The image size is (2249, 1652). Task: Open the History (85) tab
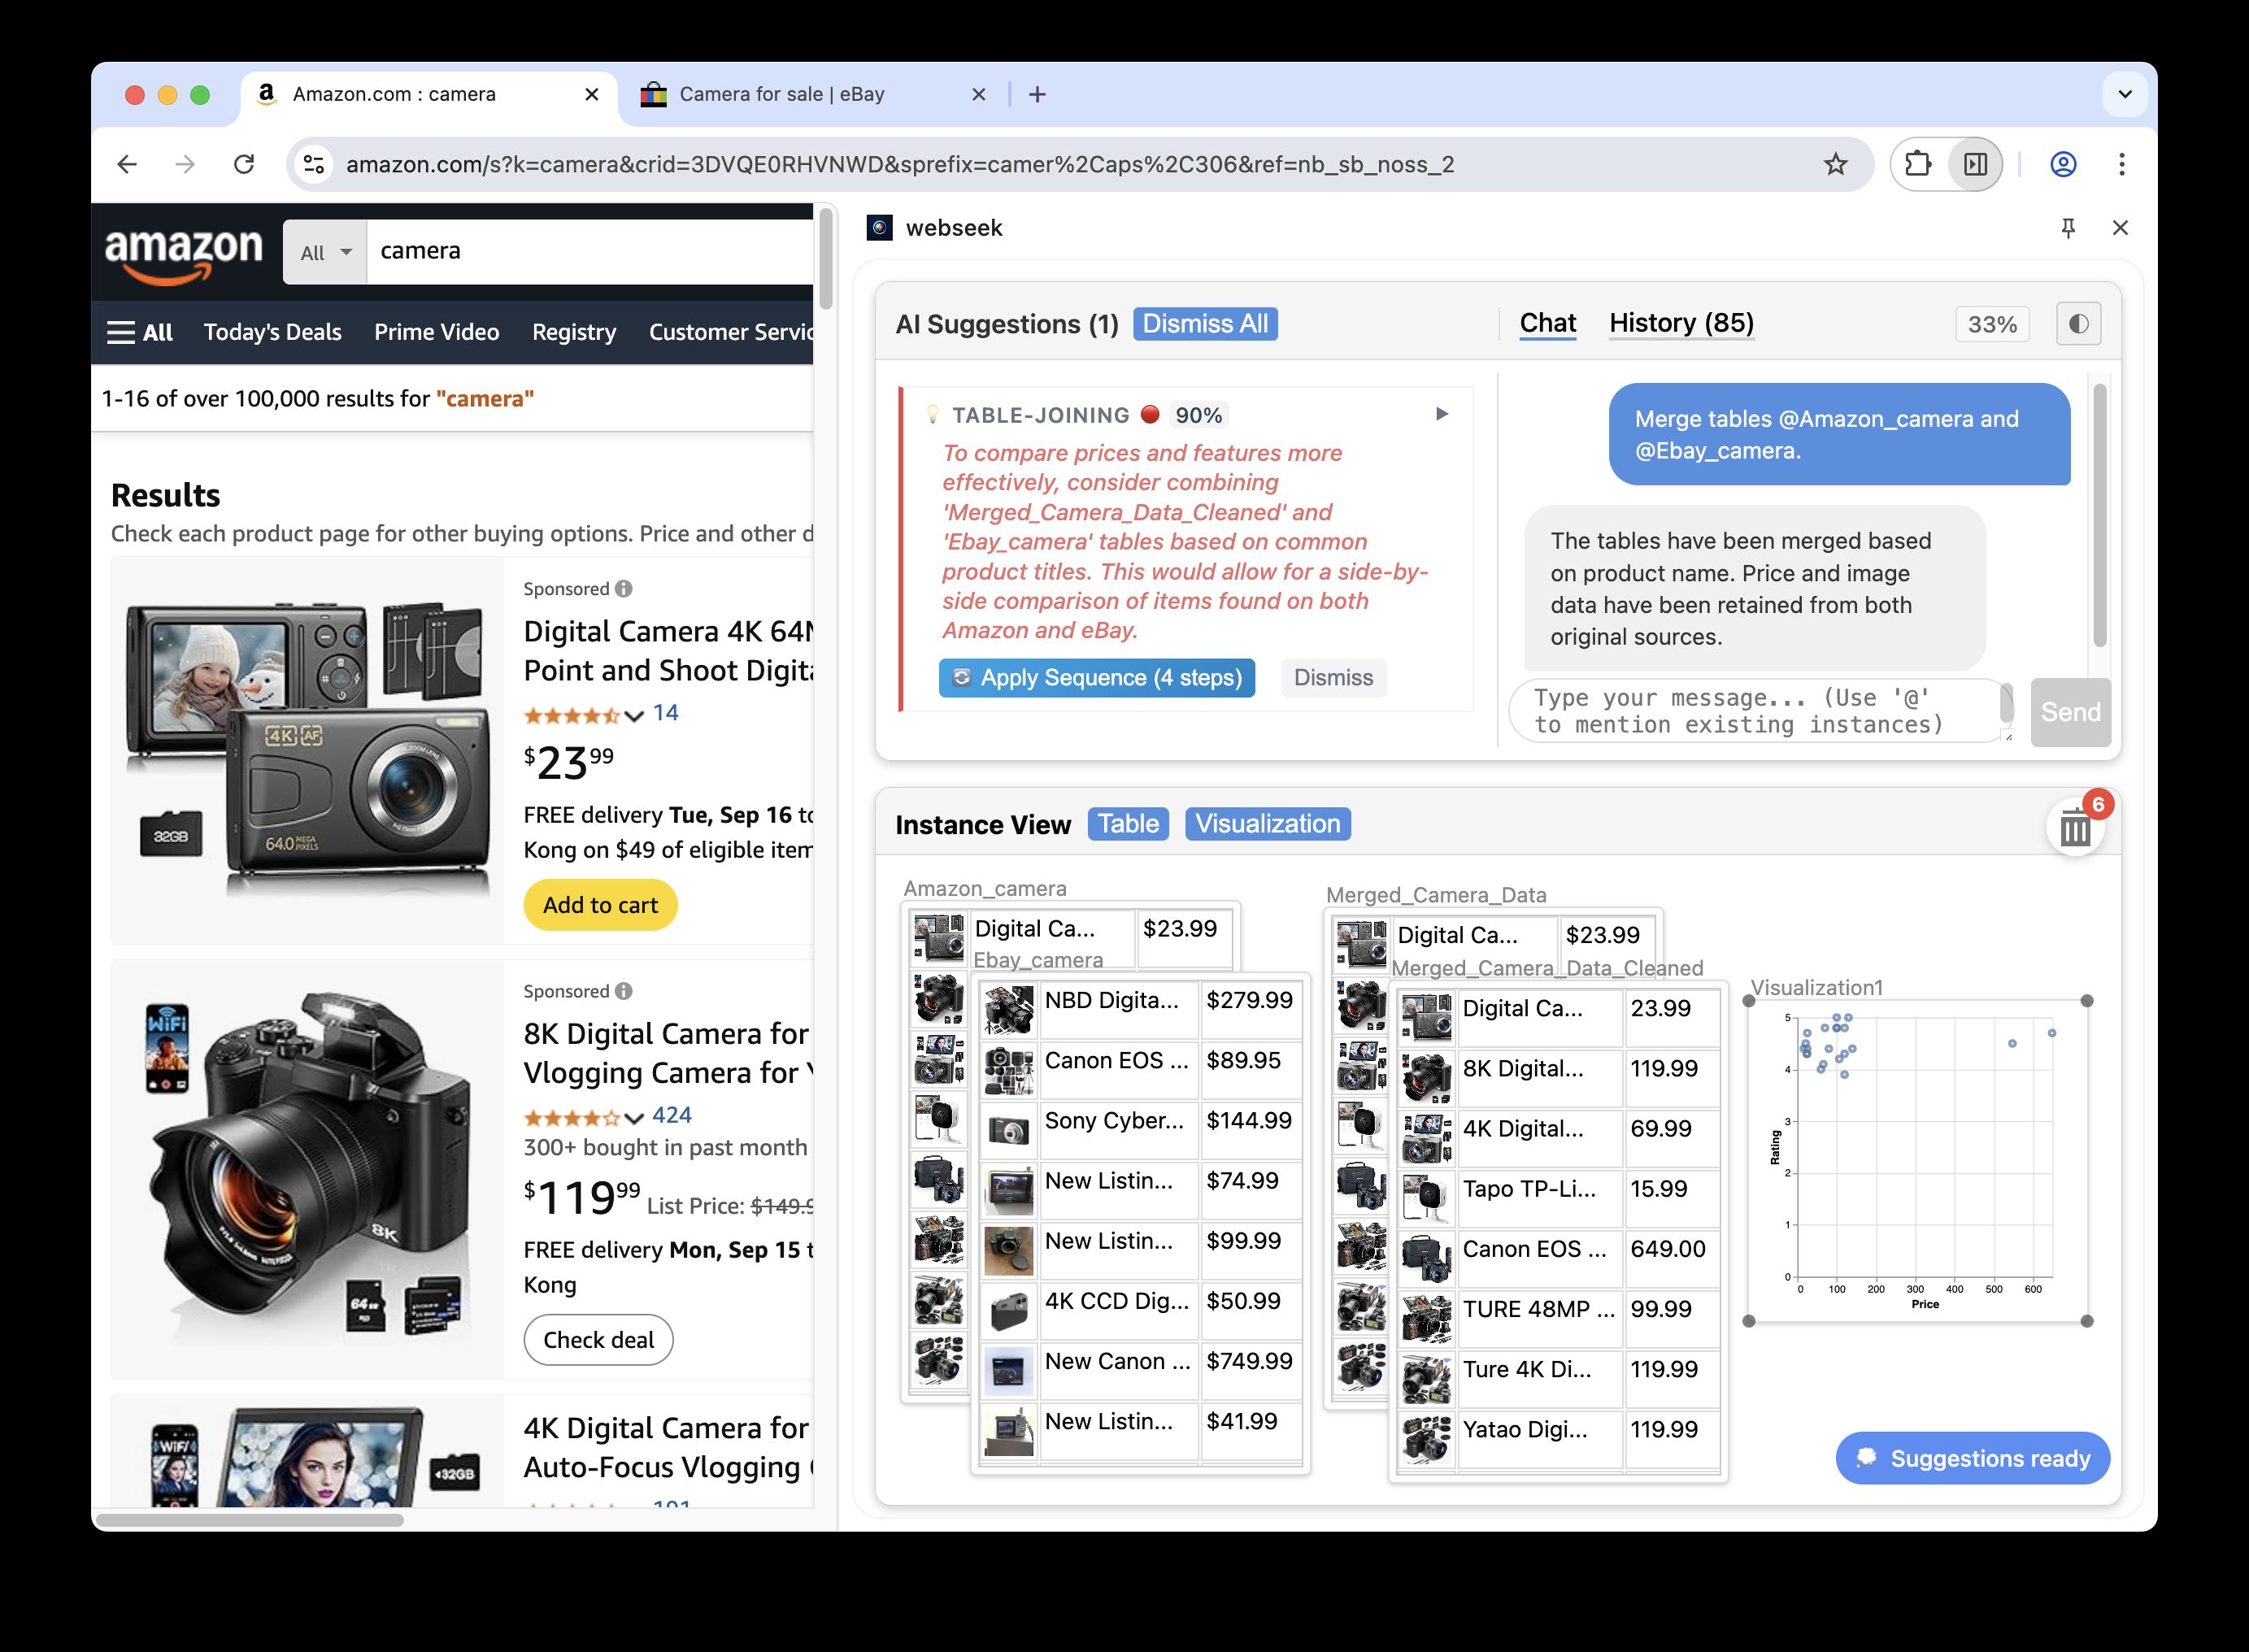click(x=1681, y=323)
